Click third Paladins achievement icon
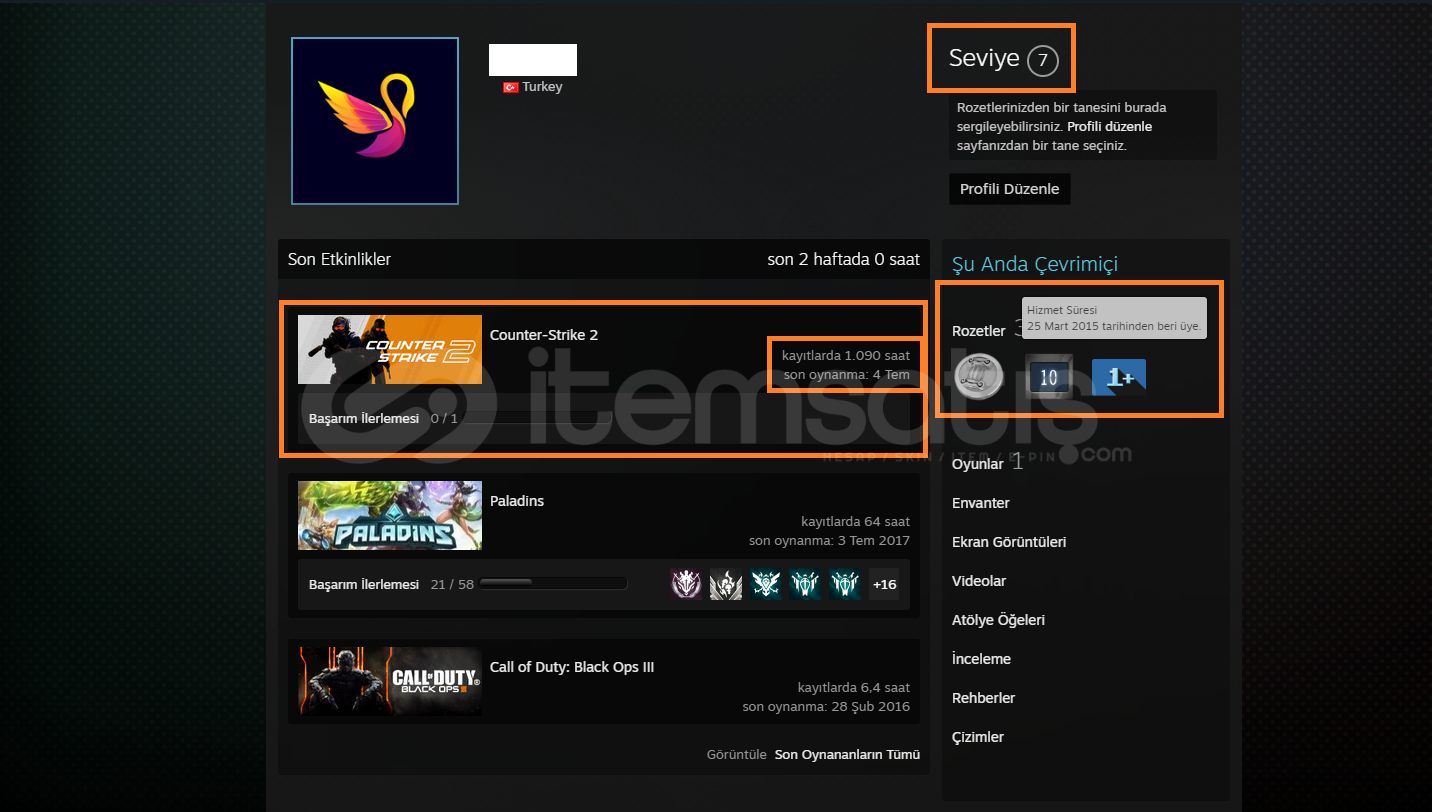 point(766,584)
